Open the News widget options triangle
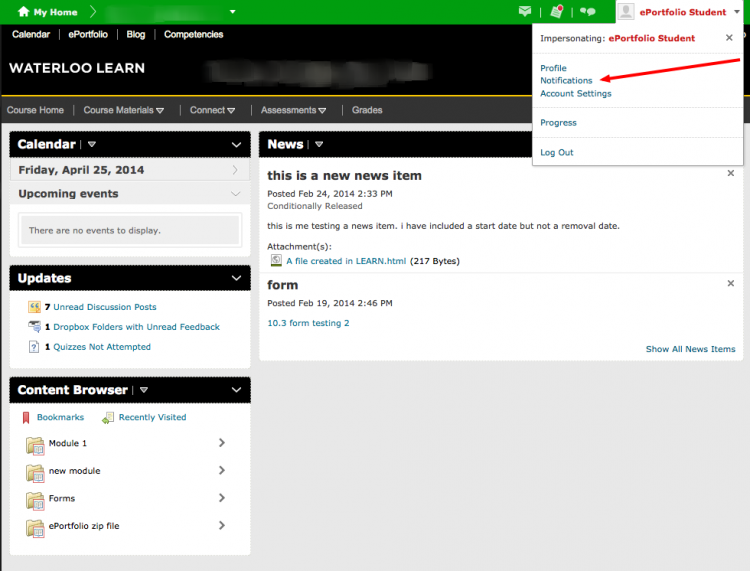750x571 pixels. pos(319,144)
